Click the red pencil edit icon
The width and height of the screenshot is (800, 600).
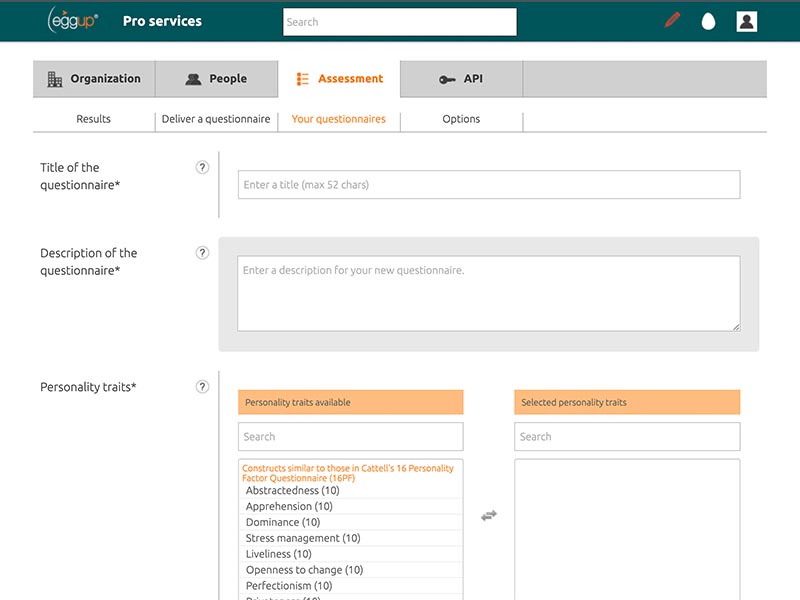[x=672, y=20]
